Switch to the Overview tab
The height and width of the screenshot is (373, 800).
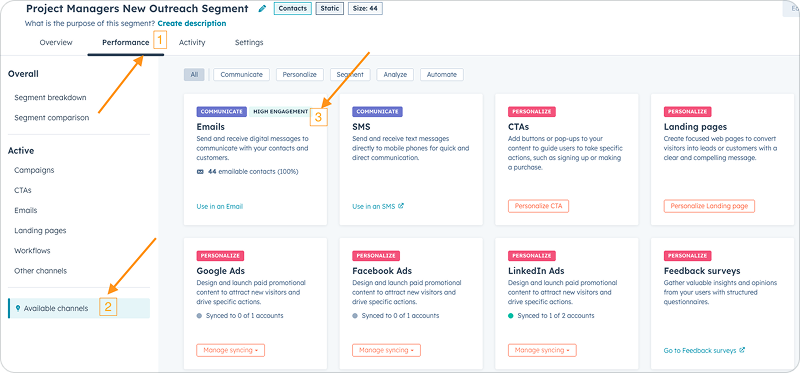(x=56, y=42)
